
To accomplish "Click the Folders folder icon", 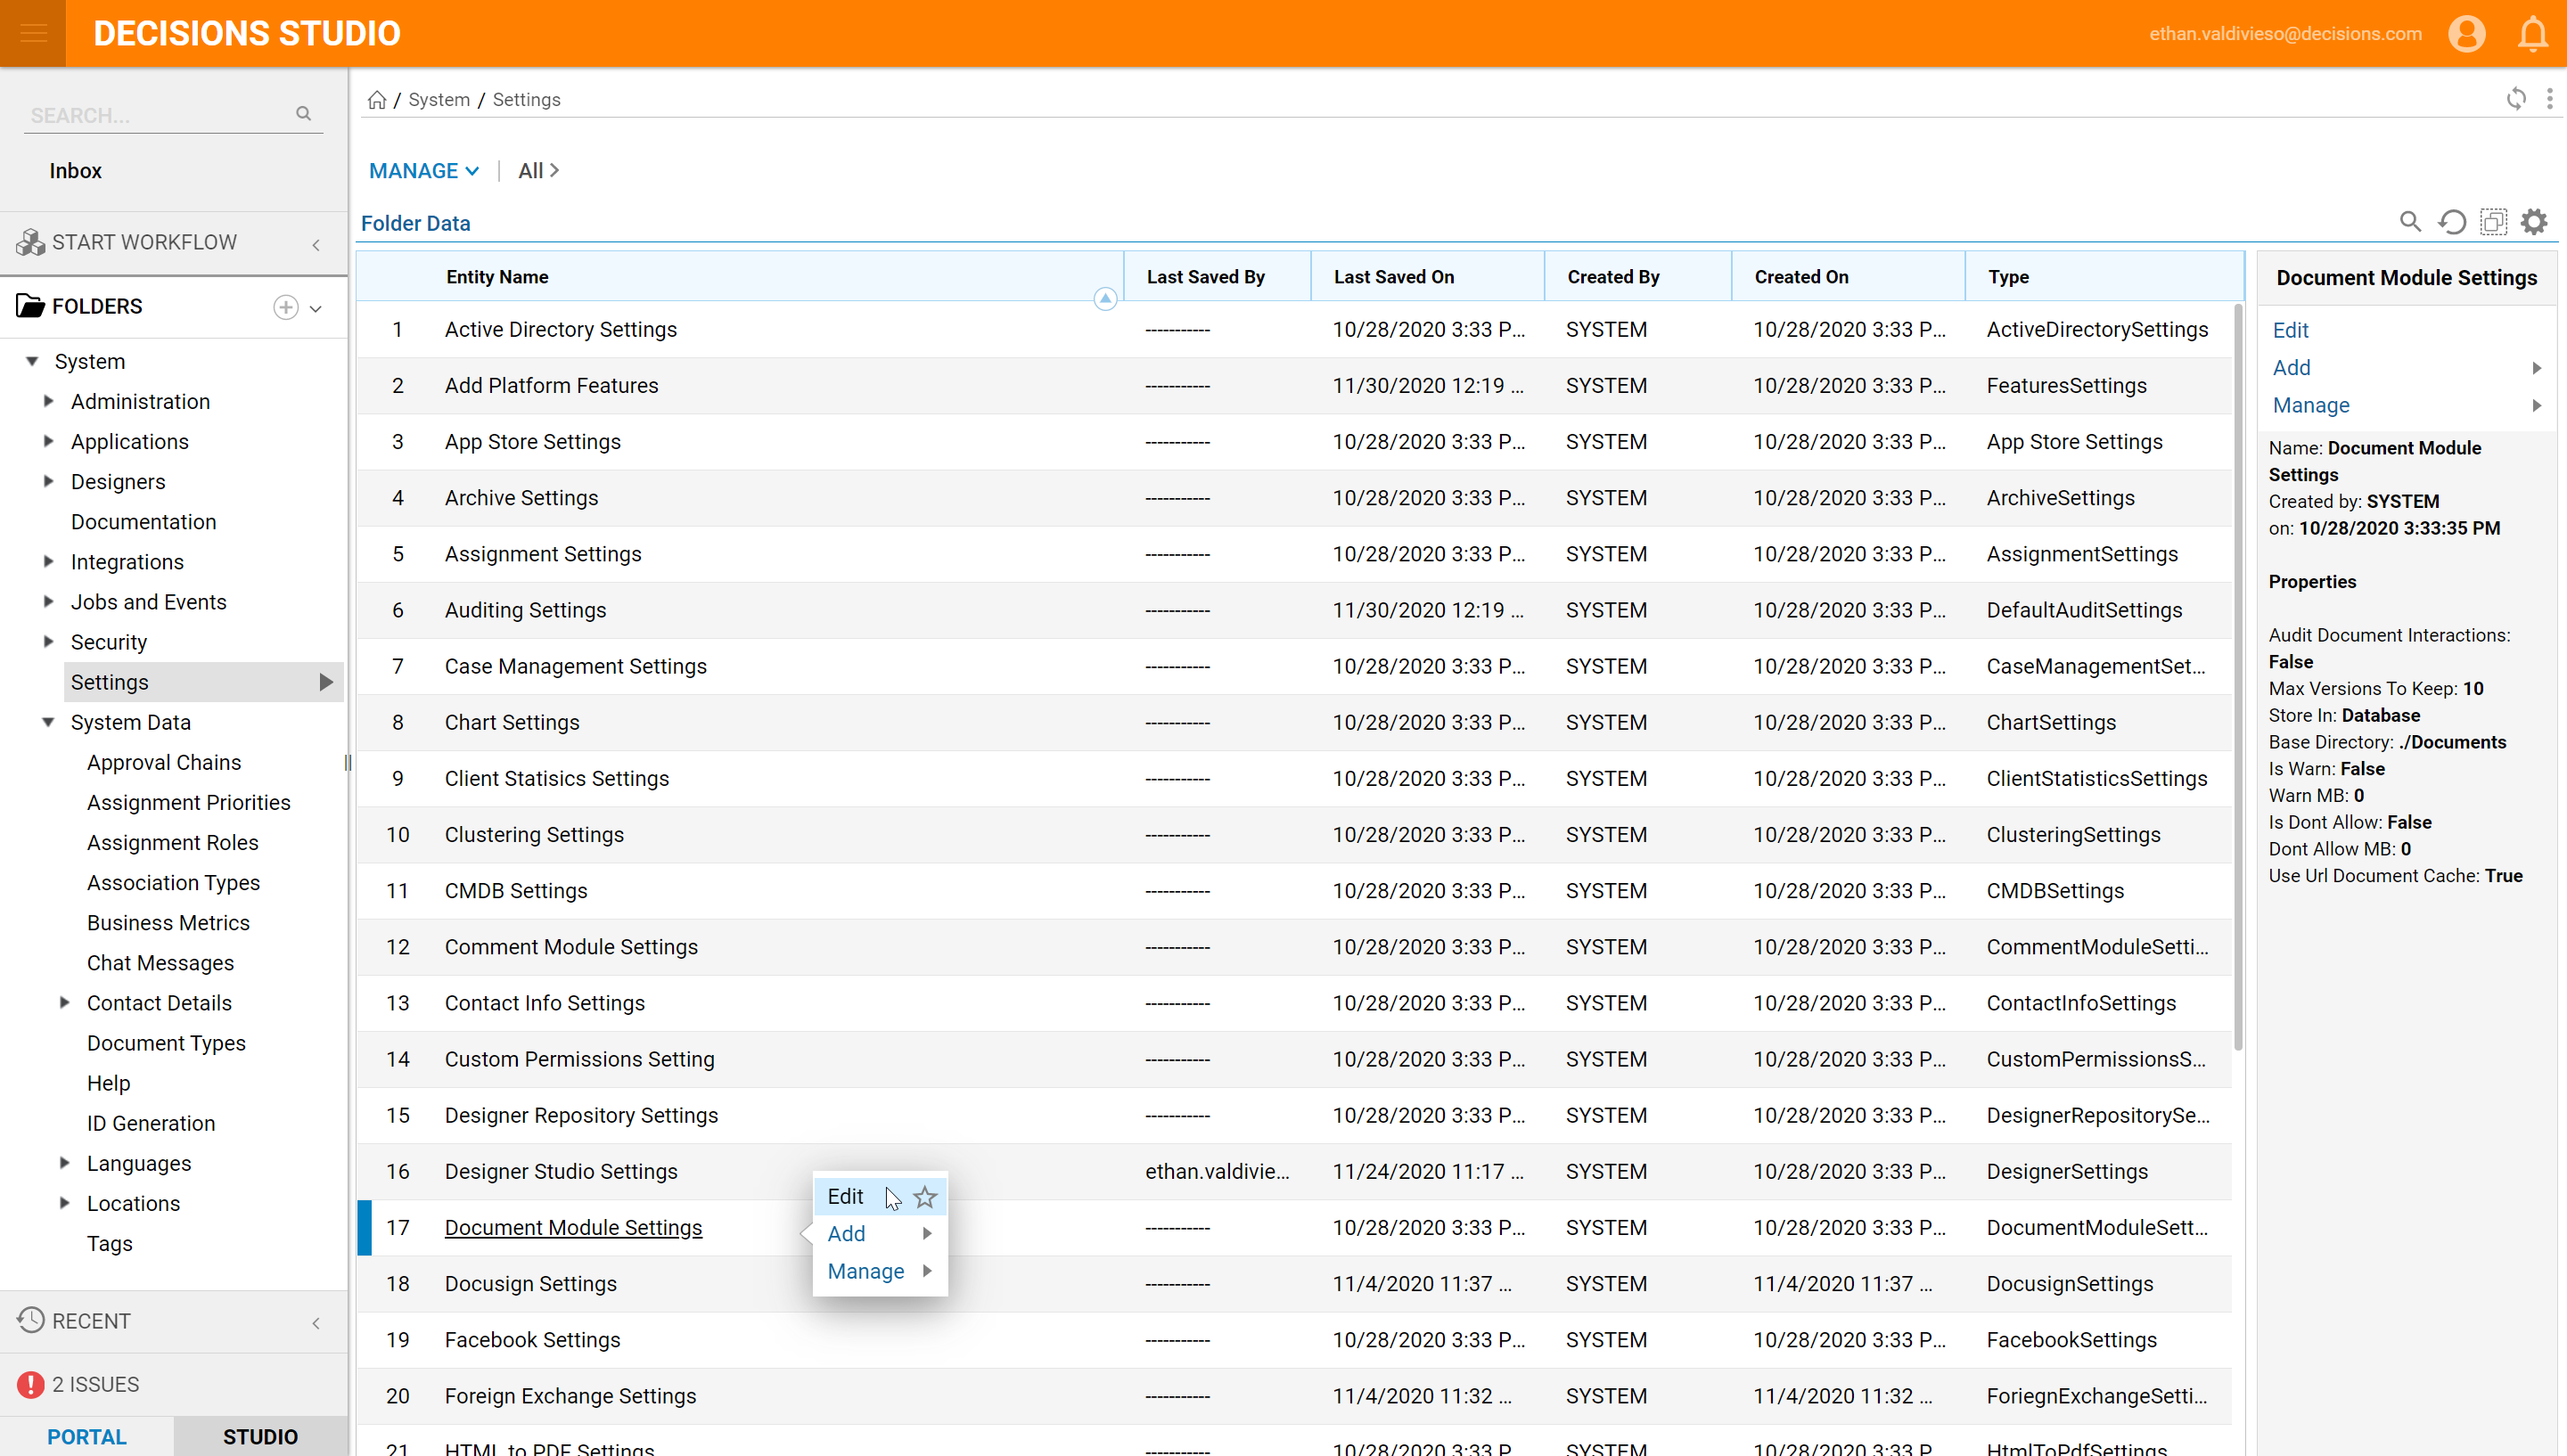I will click(x=31, y=306).
